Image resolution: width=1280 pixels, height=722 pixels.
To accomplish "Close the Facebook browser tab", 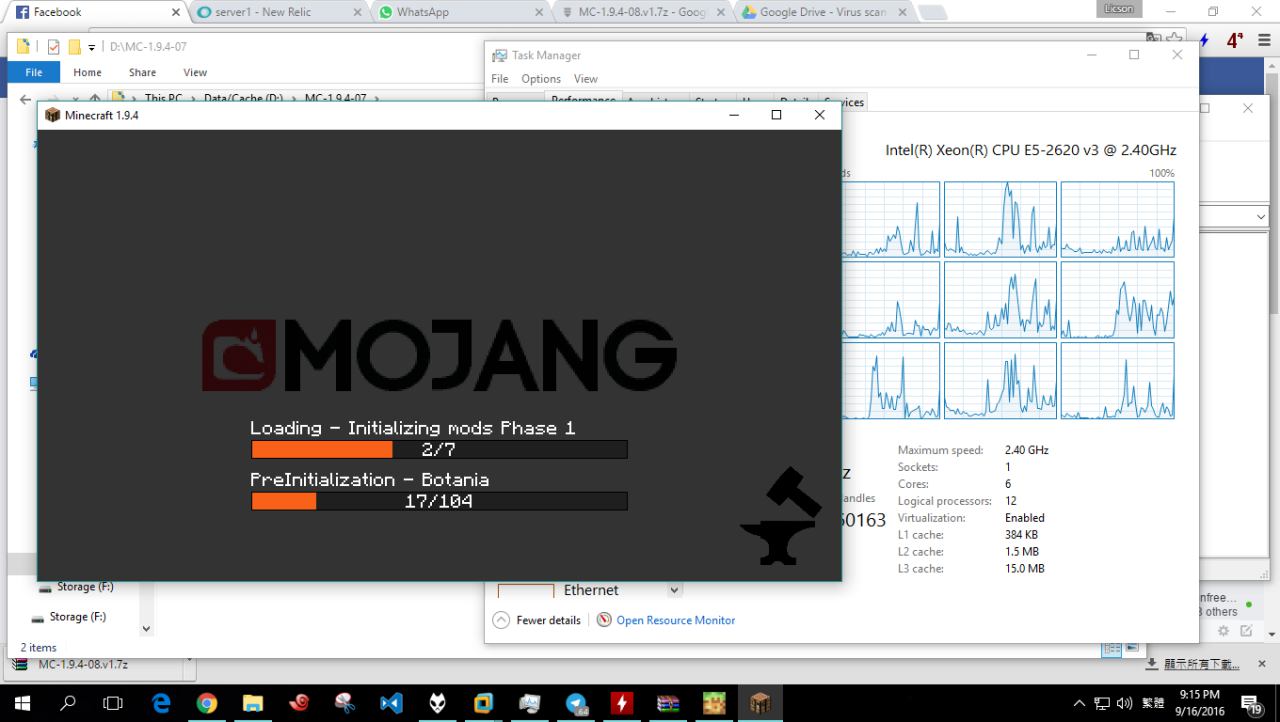I will click(175, 13).
